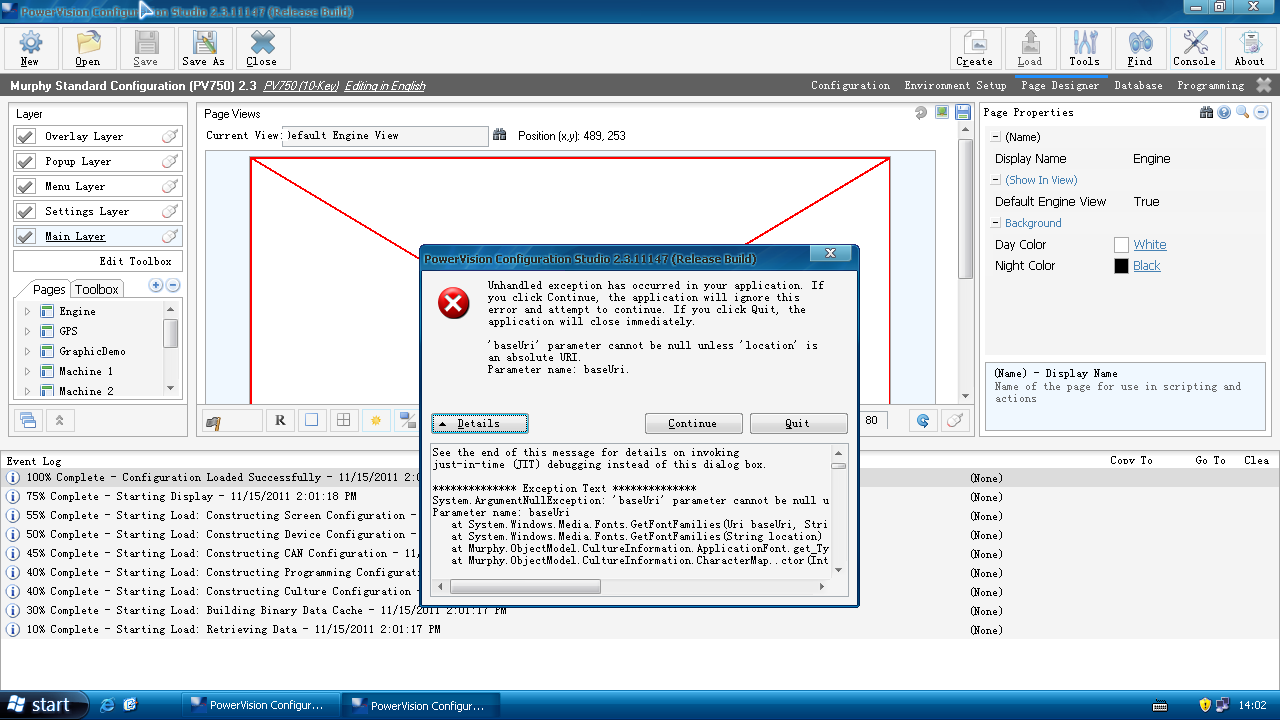Expand the GPS page tree node
The height and width of the screenshot is (720, 1280).
28,331
